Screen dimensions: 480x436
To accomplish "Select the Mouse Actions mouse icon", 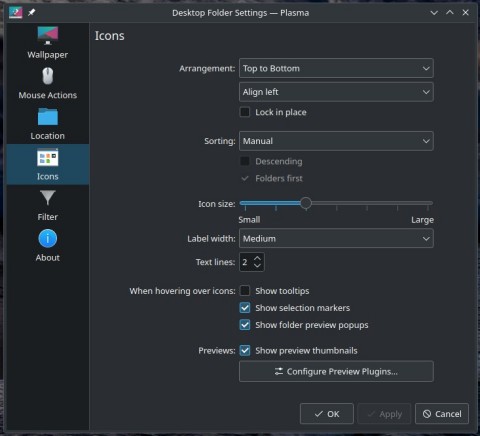I will click(48, 76).
